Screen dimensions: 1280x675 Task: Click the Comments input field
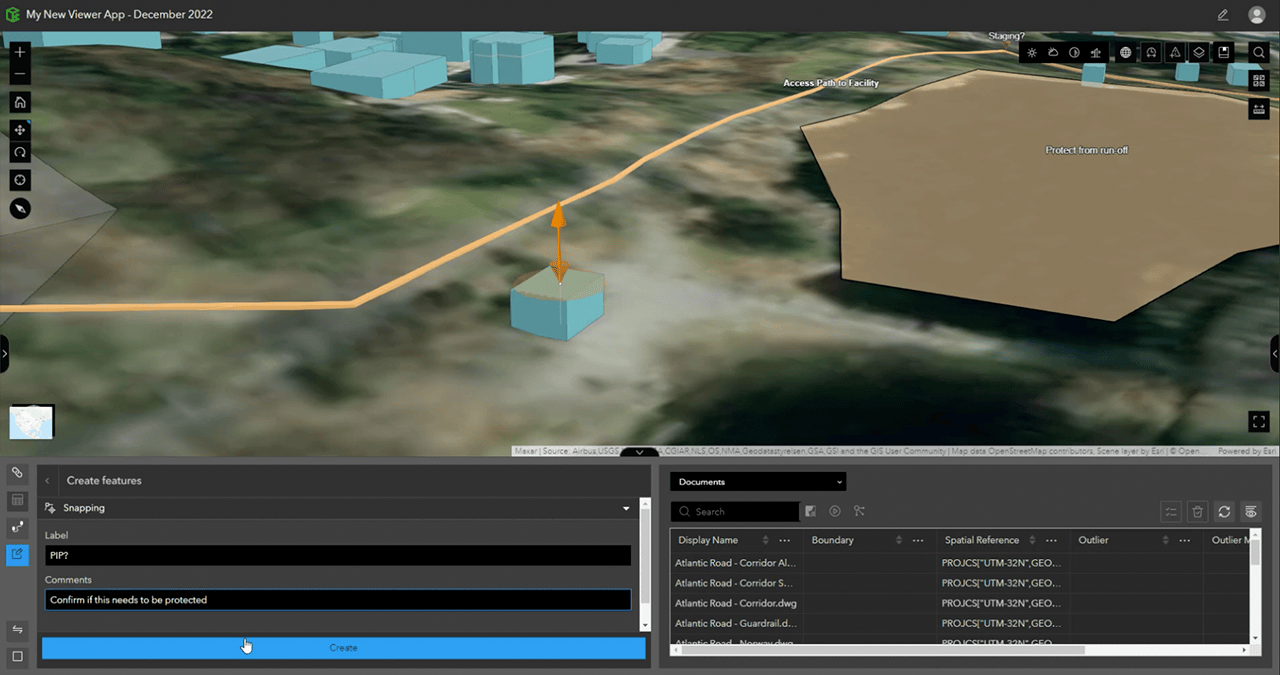336,599
